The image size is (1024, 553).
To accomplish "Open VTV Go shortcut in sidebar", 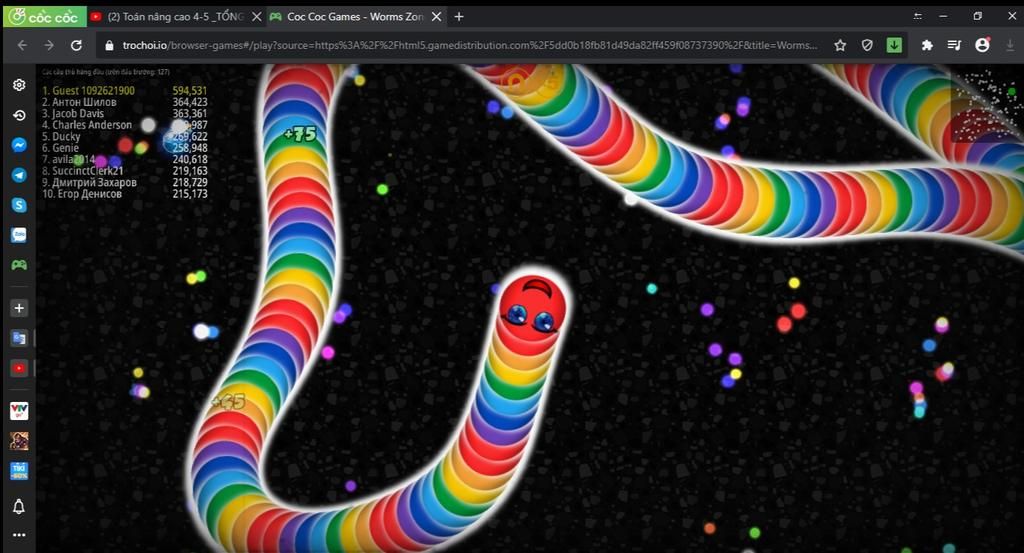I will (x=19, y=411).
